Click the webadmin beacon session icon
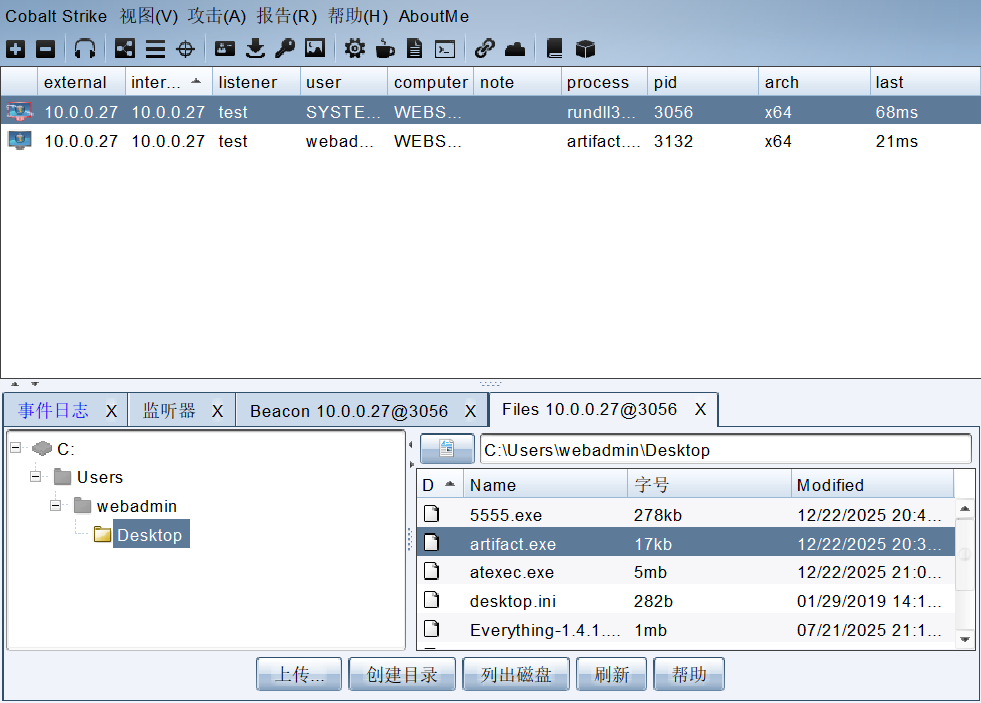Image resolution: width=981 pixels, height=703 pixels. (19, 140)
